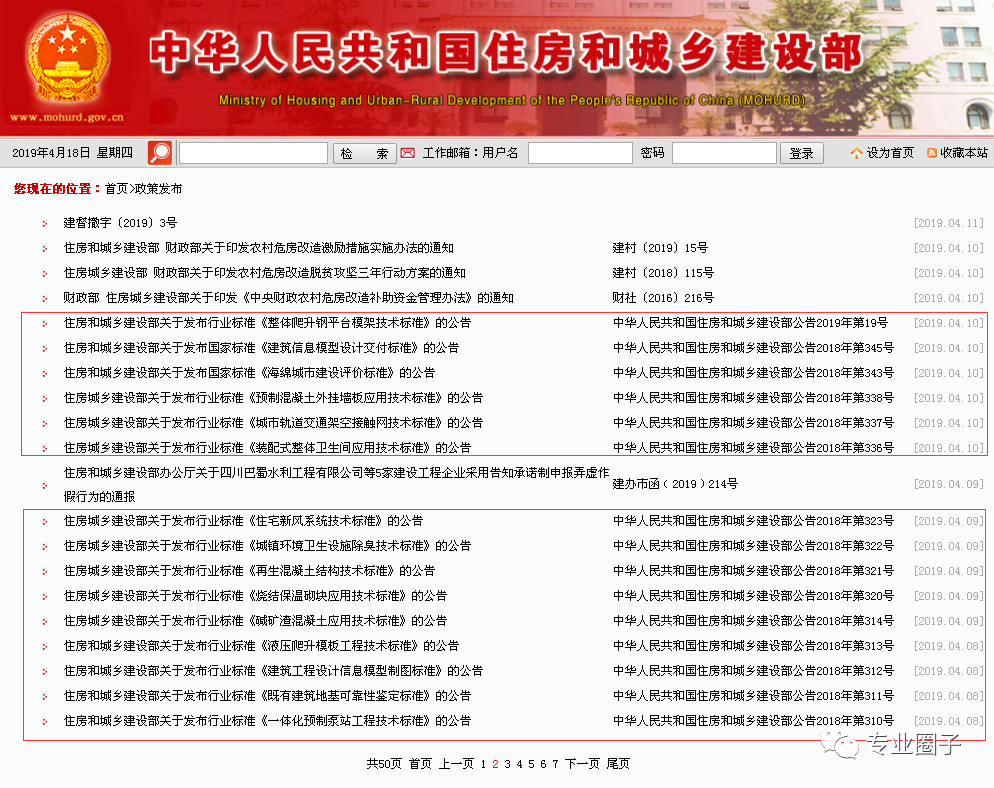Click 公告2018年第310号 document number

(753, 721)
